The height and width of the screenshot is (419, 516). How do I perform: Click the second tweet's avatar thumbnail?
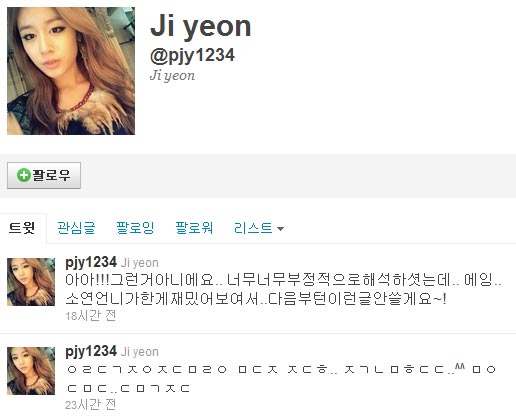coord(31,371)
